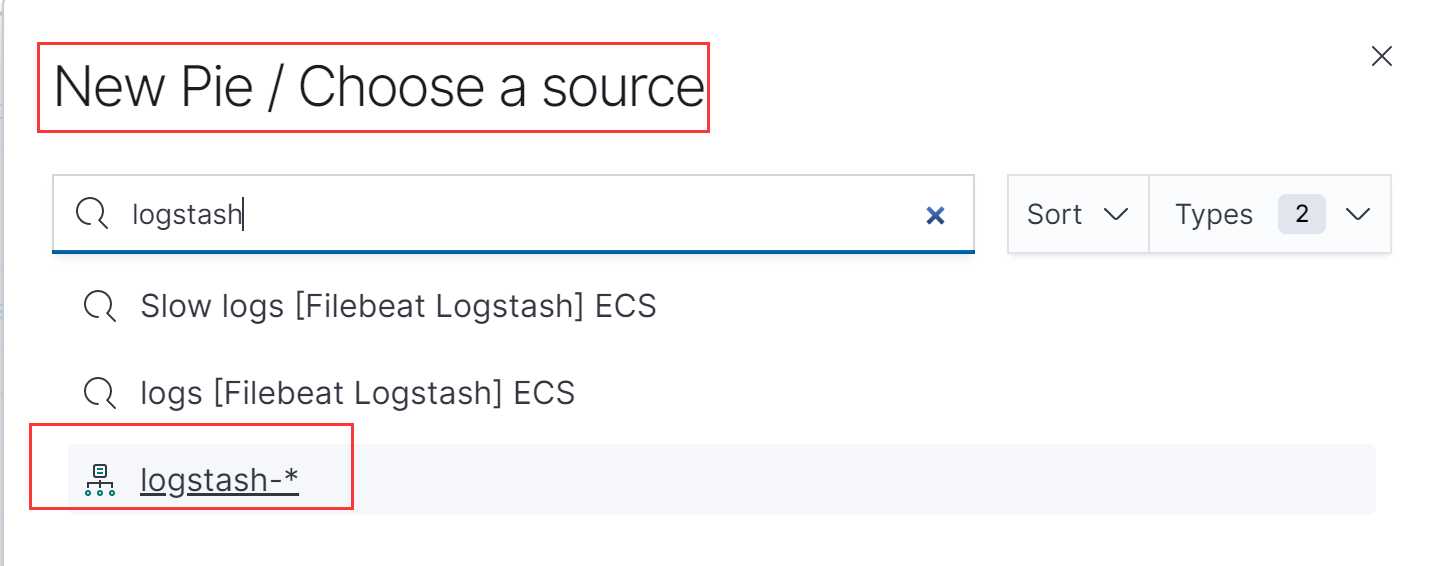
Task: Close the Choose a source dialog
Action: (1381, 56)
